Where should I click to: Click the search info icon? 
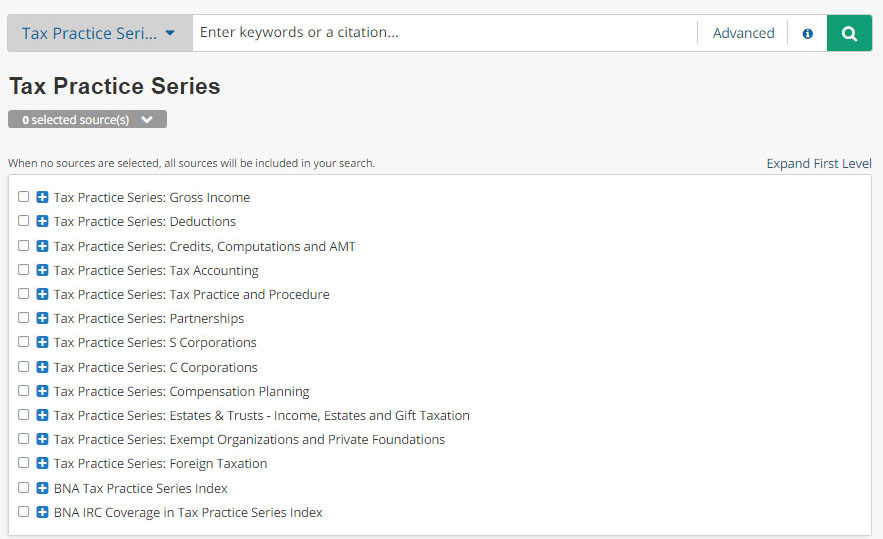click(807, 33)
